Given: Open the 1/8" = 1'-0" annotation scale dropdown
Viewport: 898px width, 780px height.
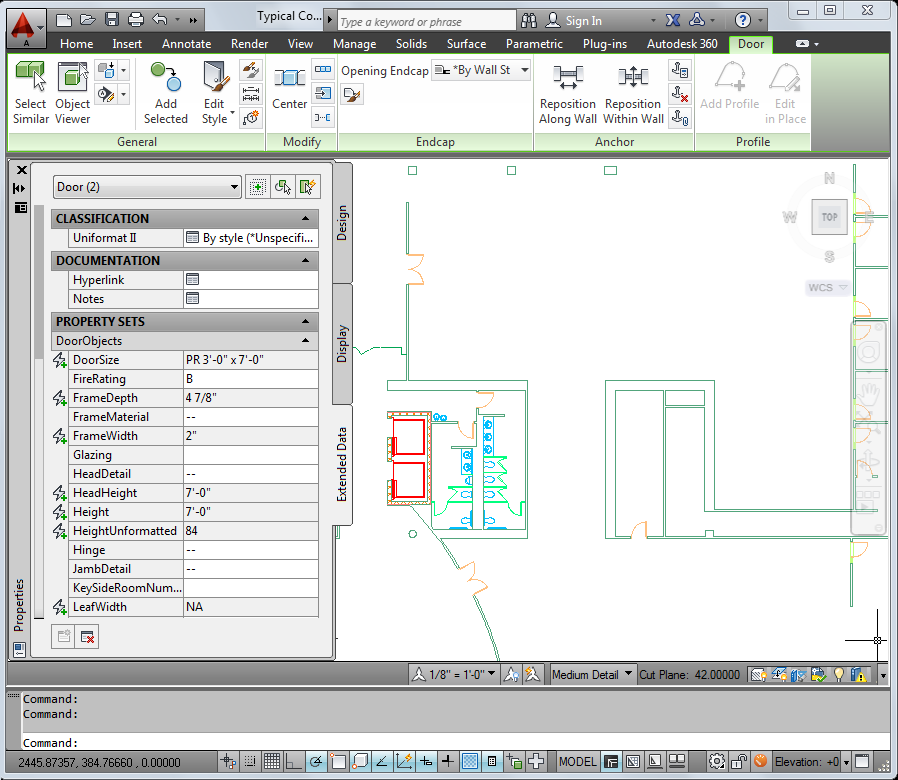Looking at the screenshot, I should [x=462, y=675].
